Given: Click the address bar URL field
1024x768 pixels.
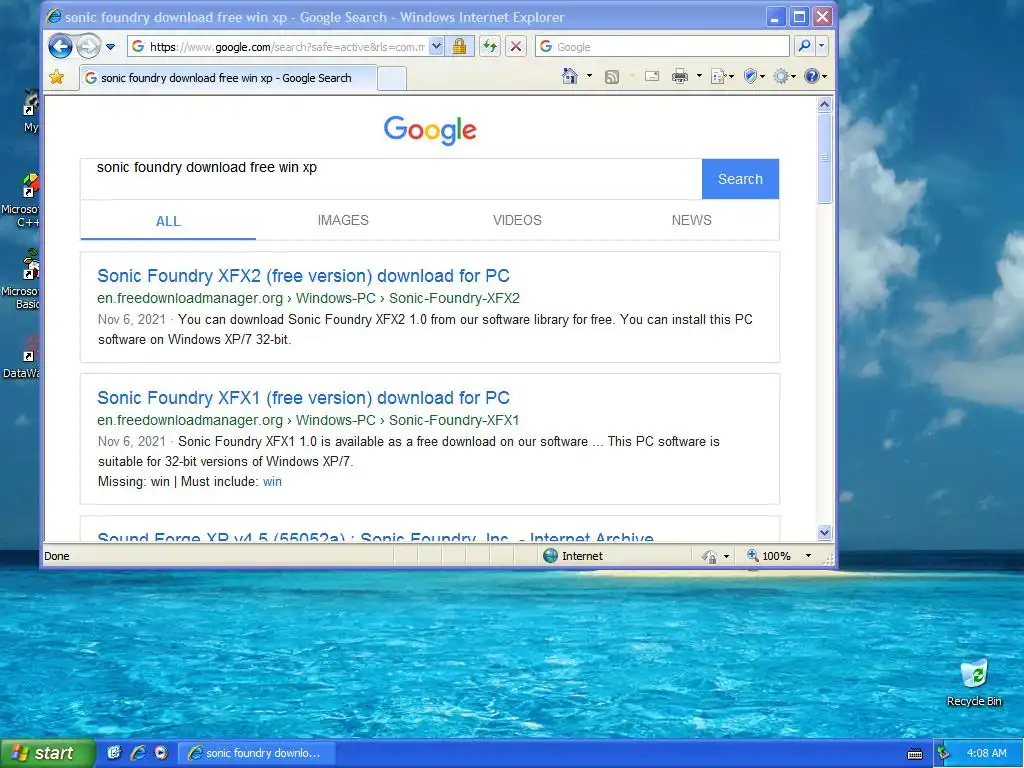Looking at the screenshot, I should [278, 46].
